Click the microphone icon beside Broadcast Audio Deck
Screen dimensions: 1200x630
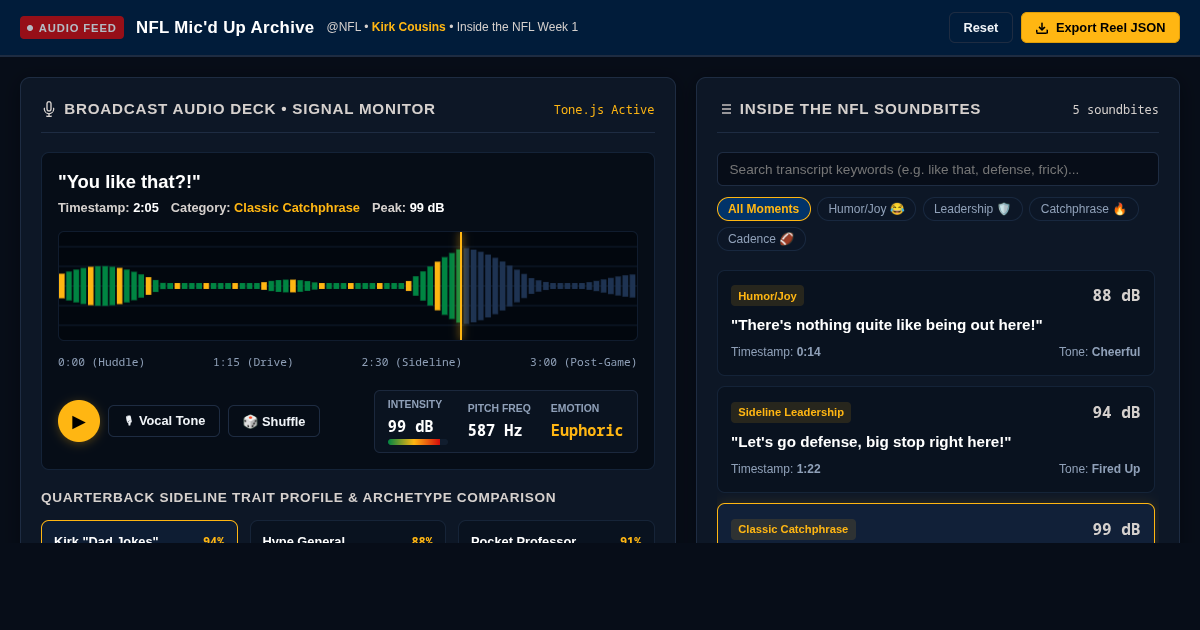coord(49,109)
